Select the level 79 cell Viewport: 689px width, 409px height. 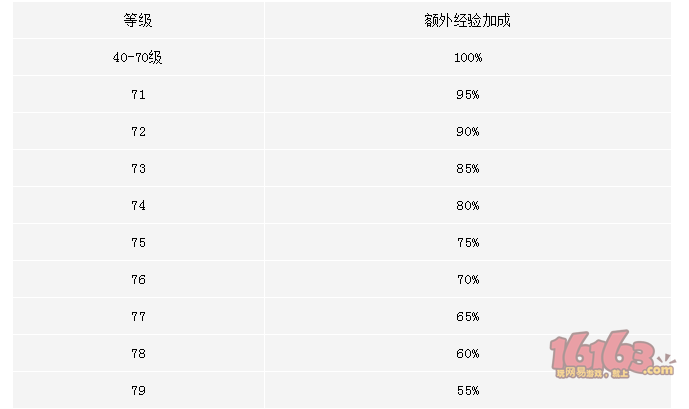click(x=138, y=391)
